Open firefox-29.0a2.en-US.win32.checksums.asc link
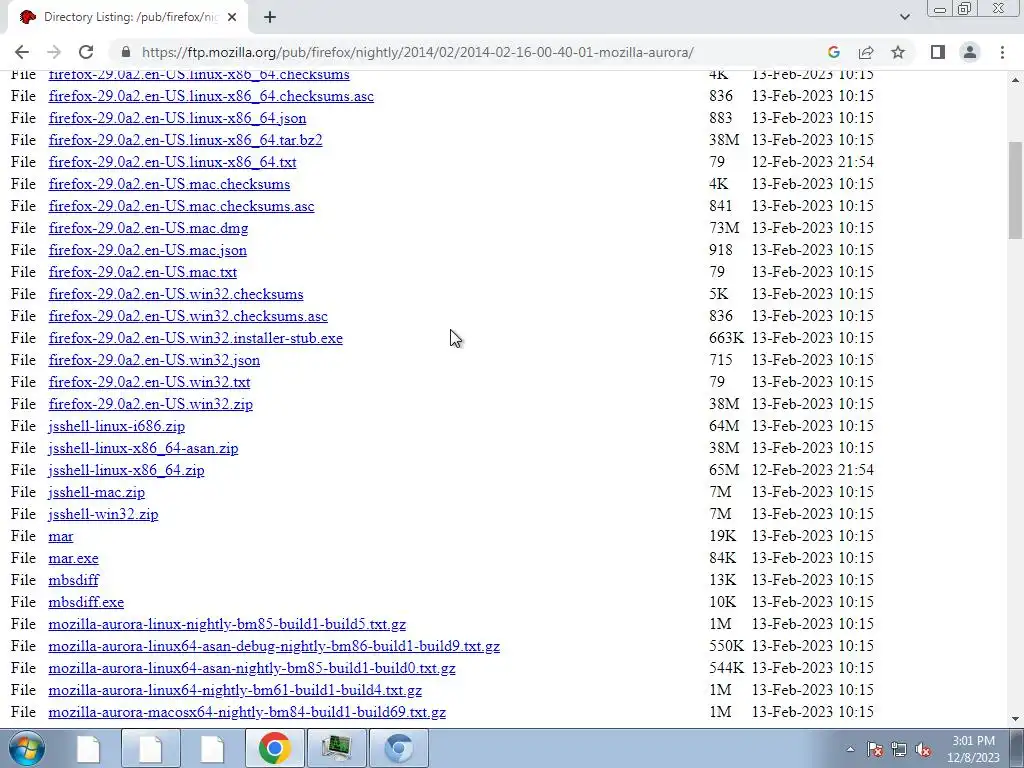Image resolution: width=1024 pixels, height=768 pixels. click(x=188, y=316)
